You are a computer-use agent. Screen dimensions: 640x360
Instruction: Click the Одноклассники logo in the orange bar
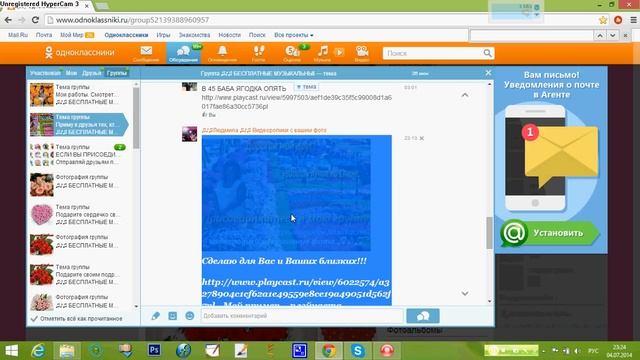click(x=79, y=53)
